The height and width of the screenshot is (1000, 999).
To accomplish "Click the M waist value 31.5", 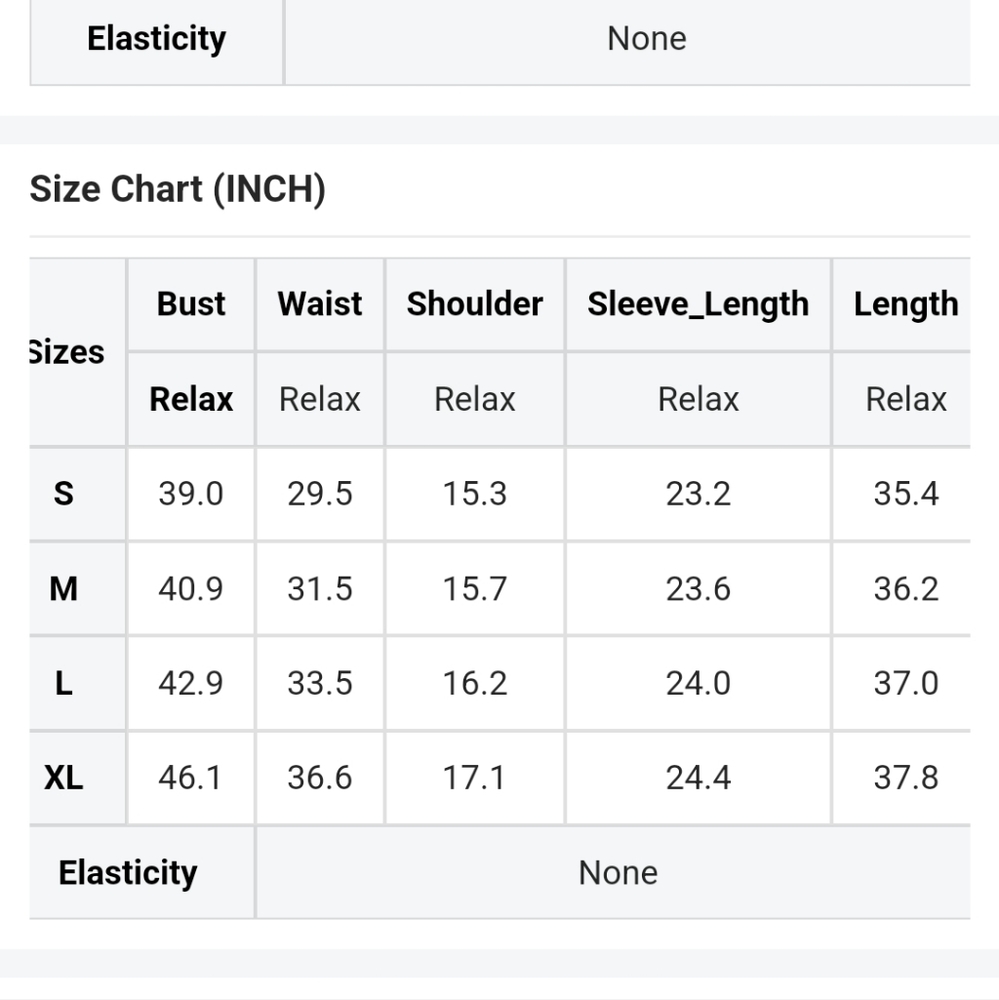I will [320, 588].
